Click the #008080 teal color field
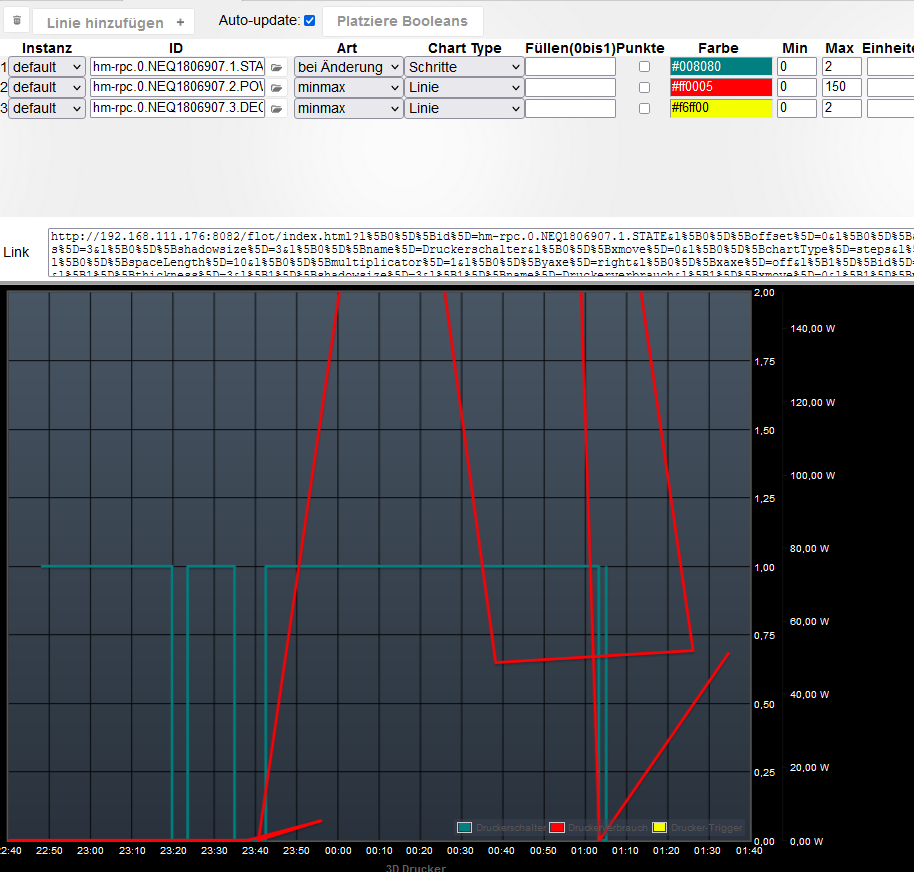The height and width of the screenshot is (872, 914). [x=721, y=66]
